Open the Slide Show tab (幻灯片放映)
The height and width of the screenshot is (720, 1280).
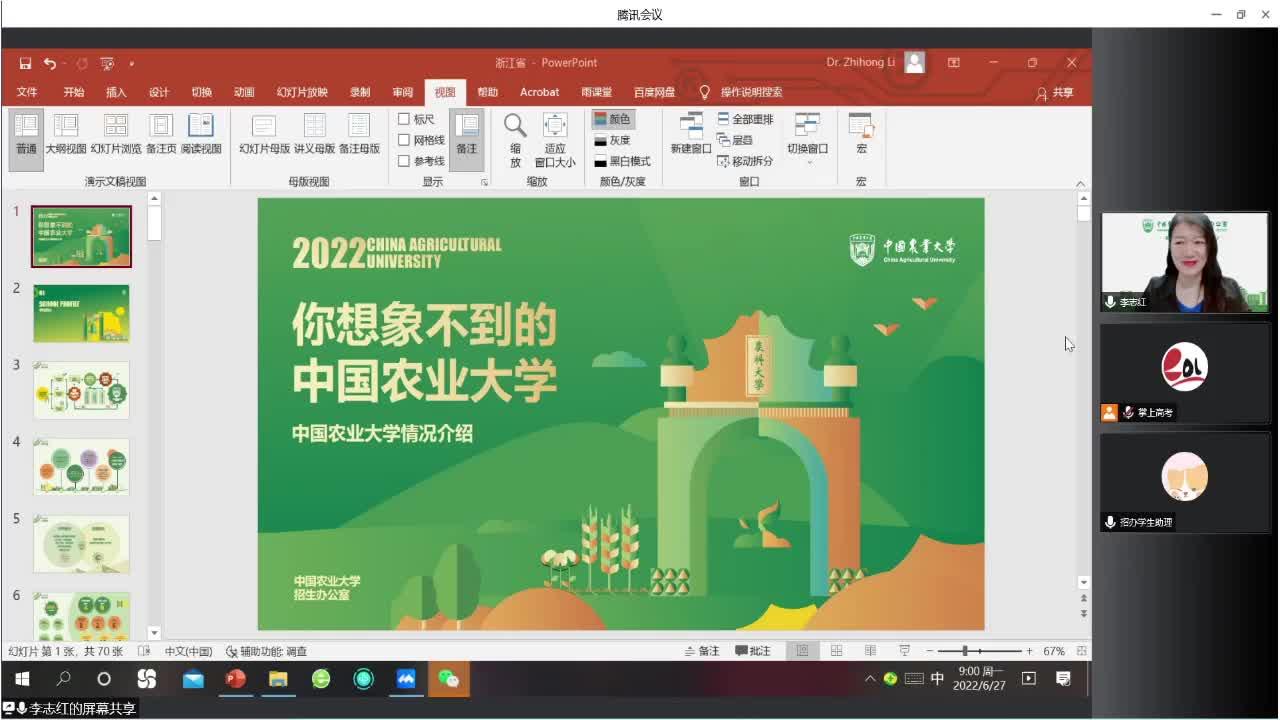click(x=302, y=92)
